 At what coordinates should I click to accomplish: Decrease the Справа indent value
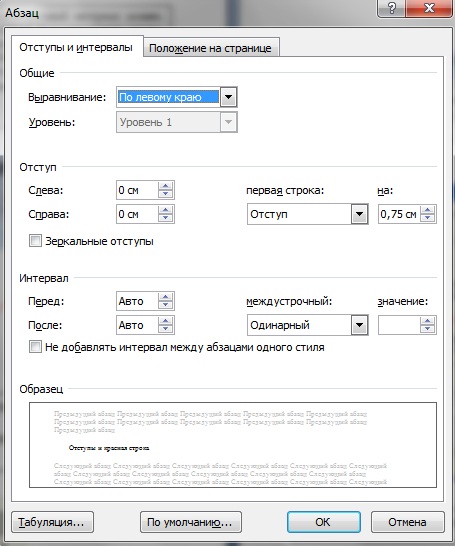[165, 218]
